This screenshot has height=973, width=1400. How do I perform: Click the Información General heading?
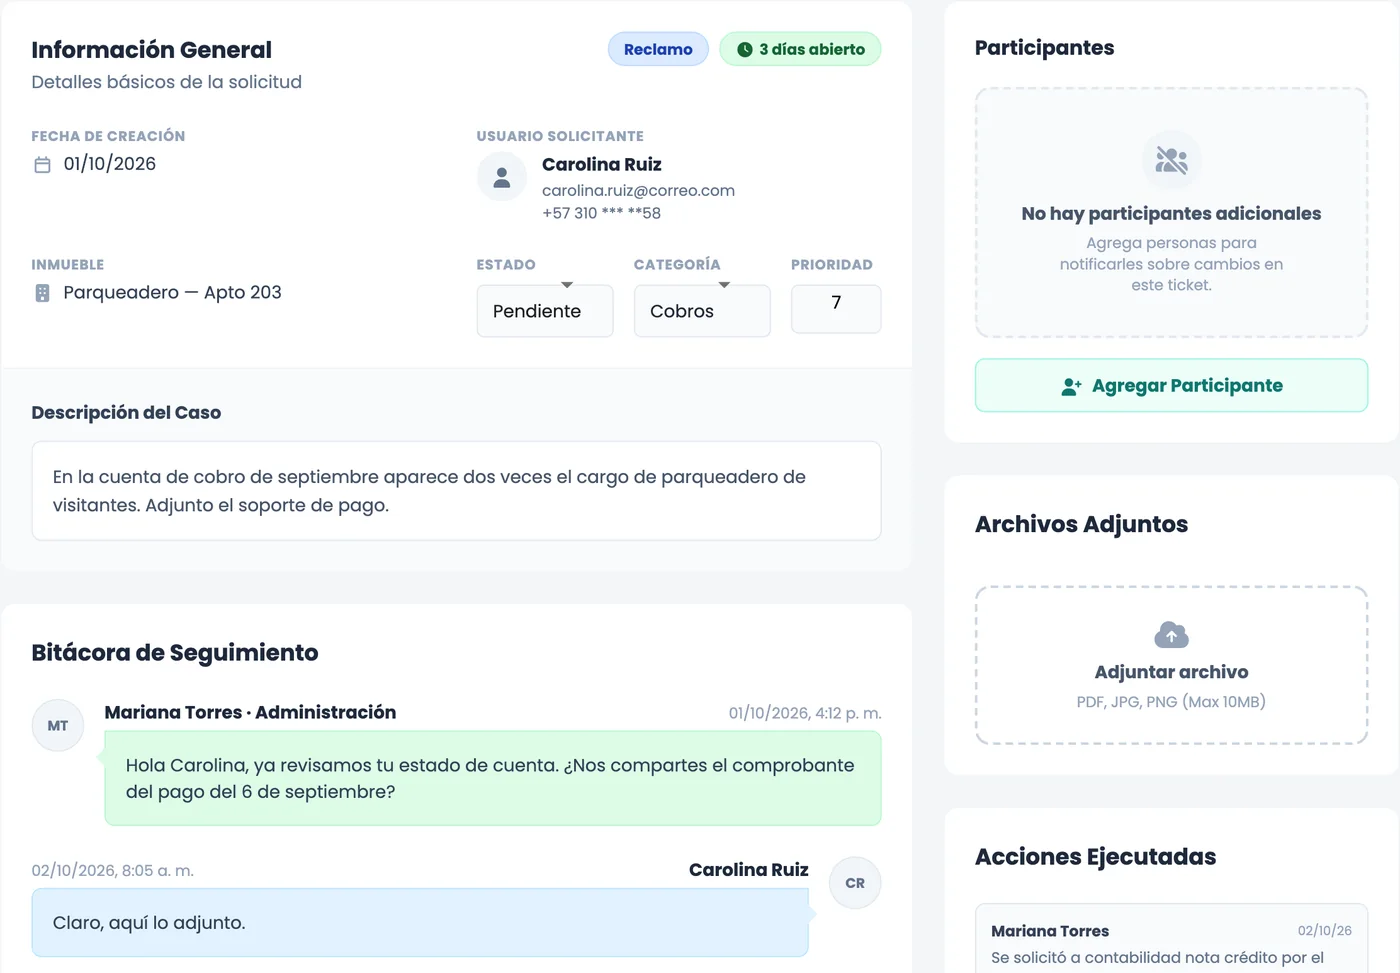(x=151, y=50)
